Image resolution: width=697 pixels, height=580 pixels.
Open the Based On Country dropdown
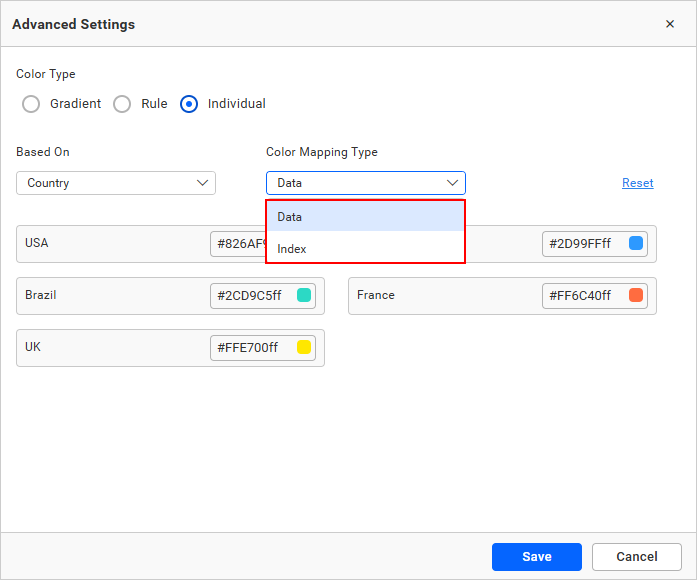116,183
